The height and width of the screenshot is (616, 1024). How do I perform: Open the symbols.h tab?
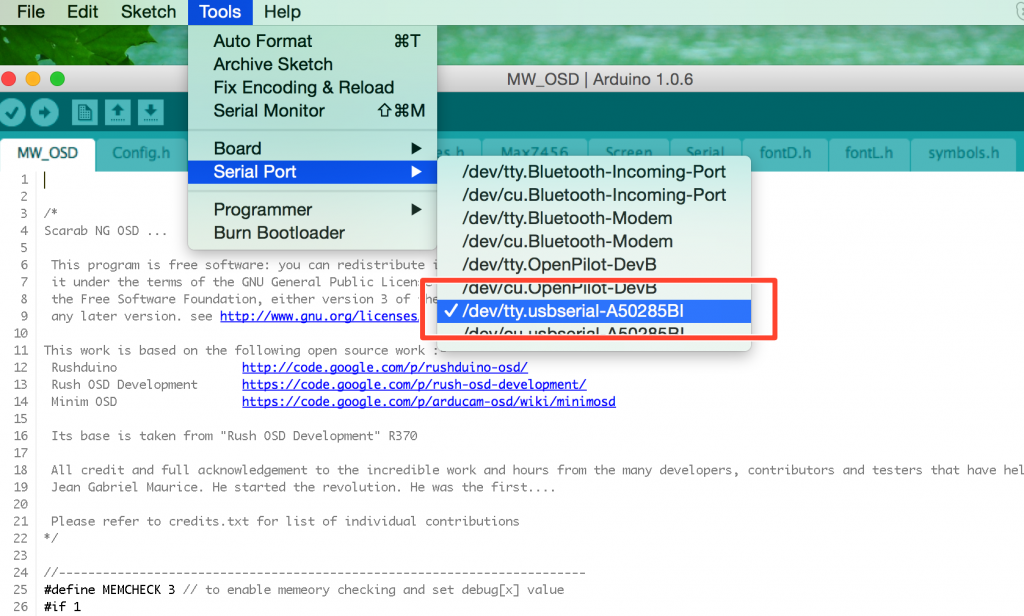[x=962, y=154]
